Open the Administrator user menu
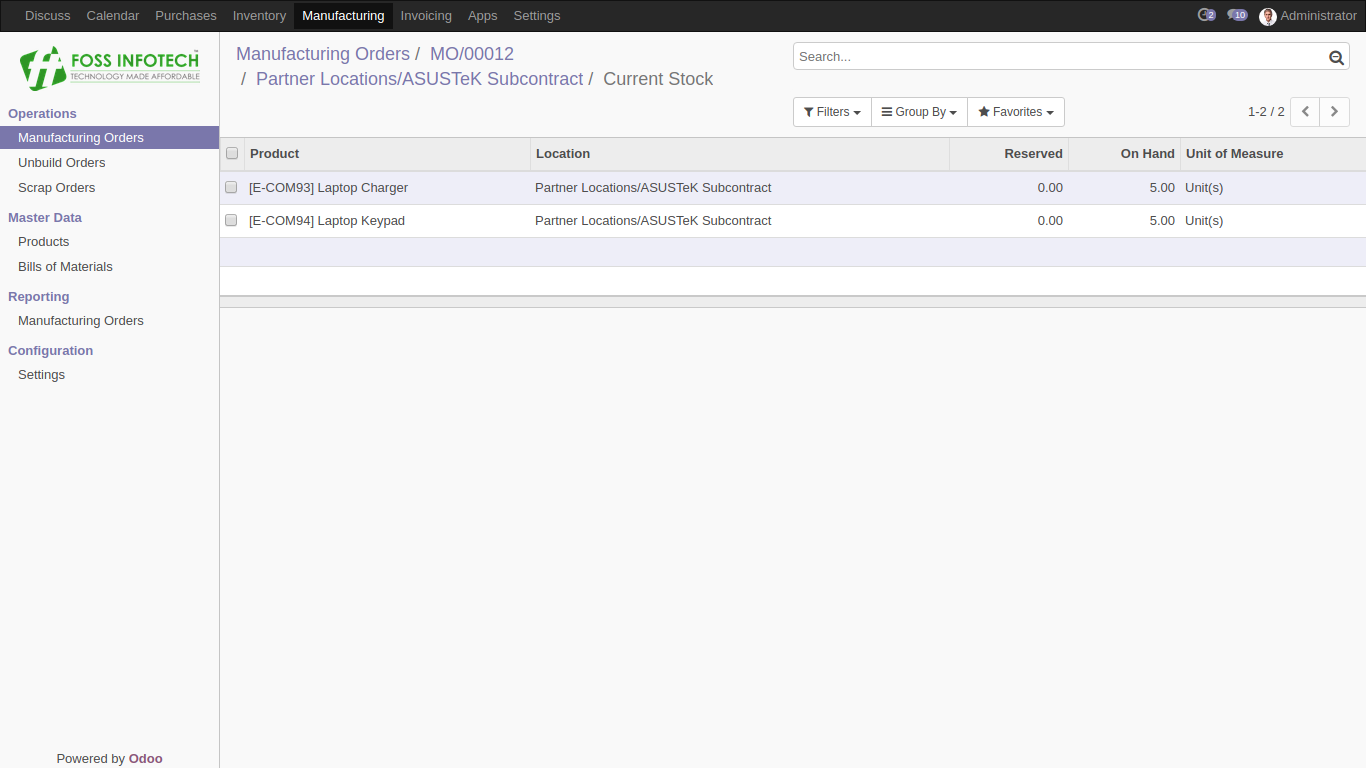 point(1308,16)
